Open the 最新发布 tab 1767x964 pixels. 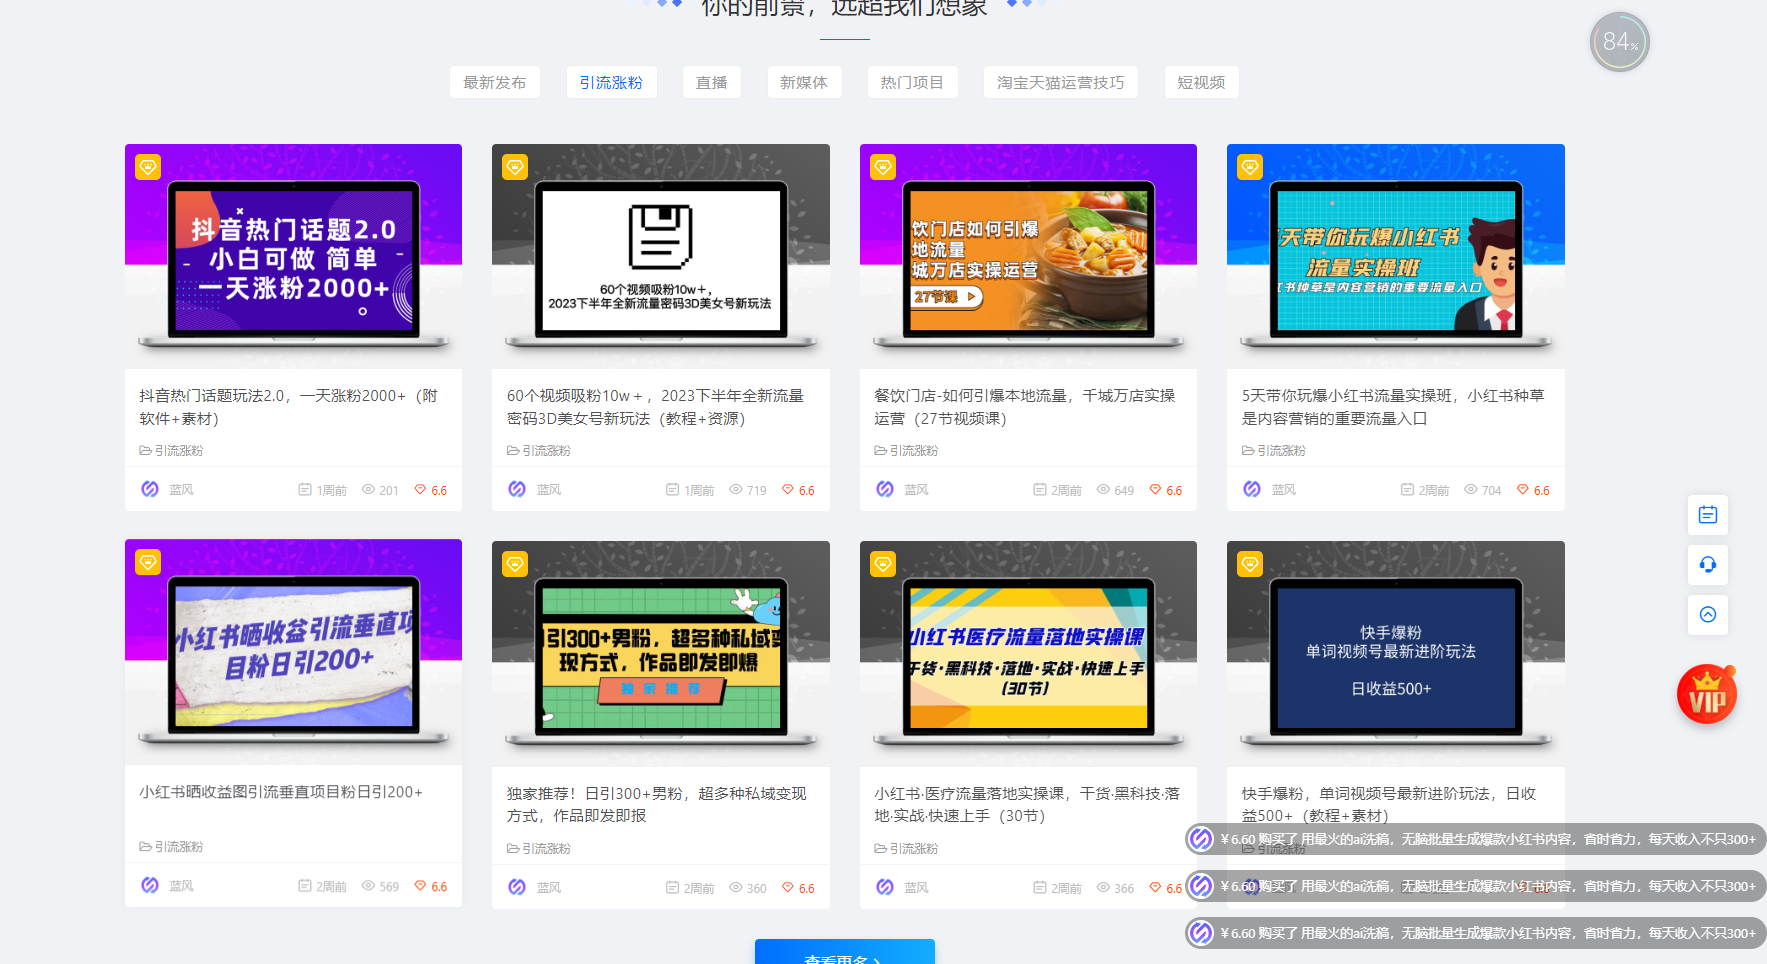point(495,82)
